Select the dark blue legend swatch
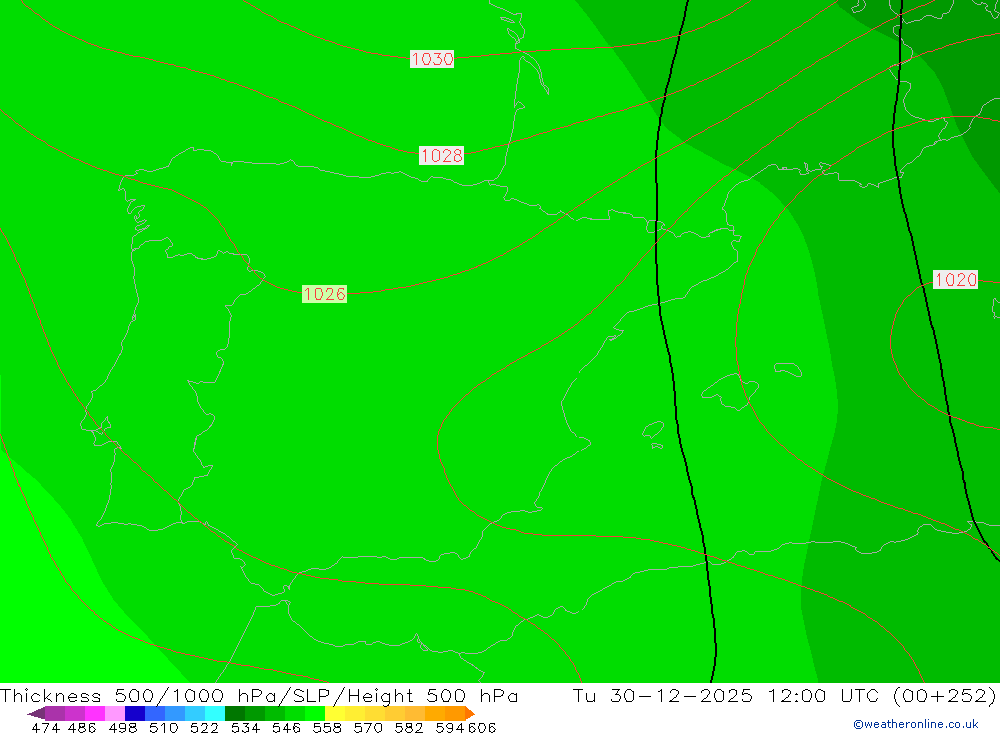Screen dimensions: 1000x733 (135, 713)
